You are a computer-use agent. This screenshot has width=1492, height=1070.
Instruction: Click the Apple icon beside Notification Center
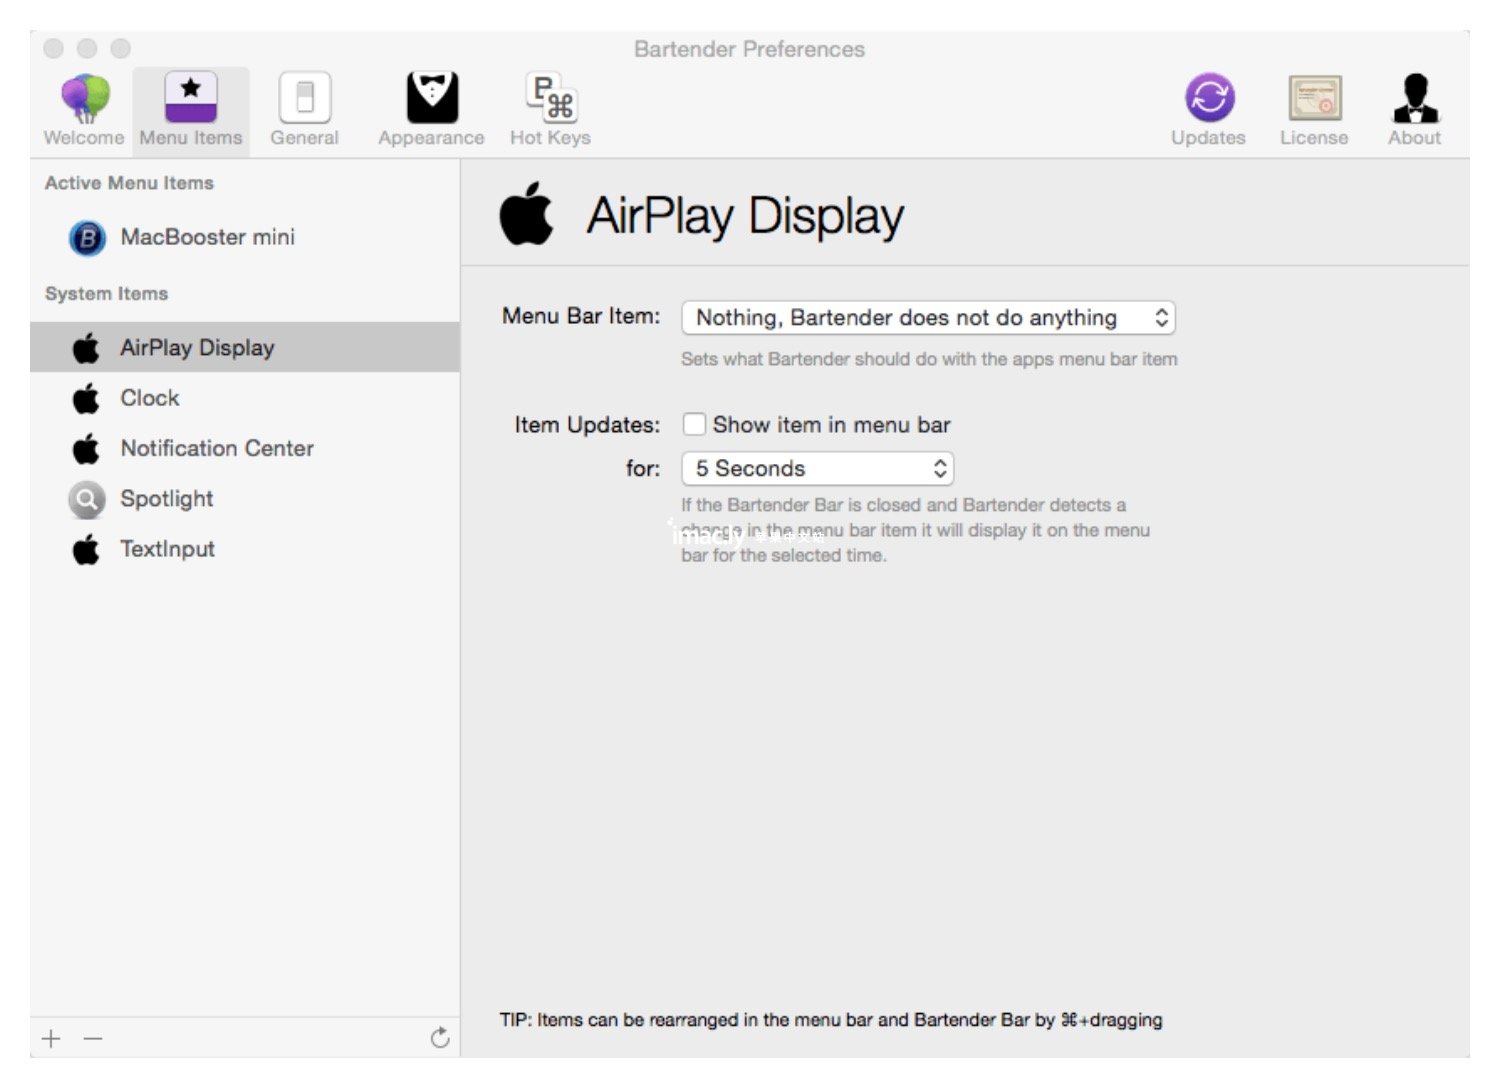(x=86, y=448)
